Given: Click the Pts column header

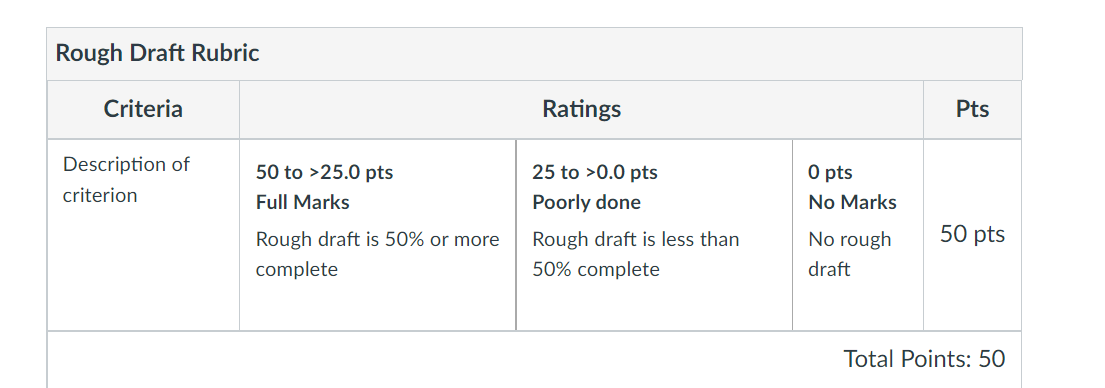Looking at the screenshot, I should tap(973, 109).
